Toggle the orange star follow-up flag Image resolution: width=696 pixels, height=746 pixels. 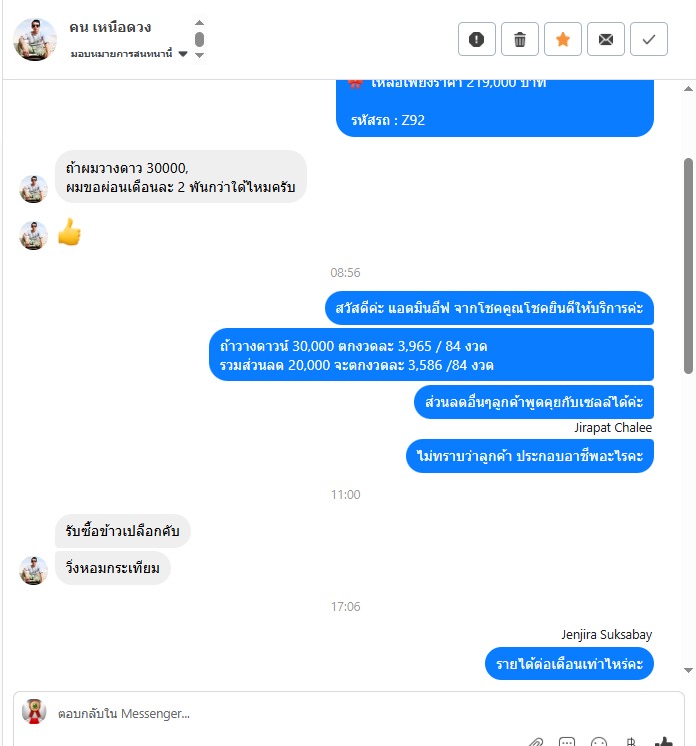coord(563,39)
